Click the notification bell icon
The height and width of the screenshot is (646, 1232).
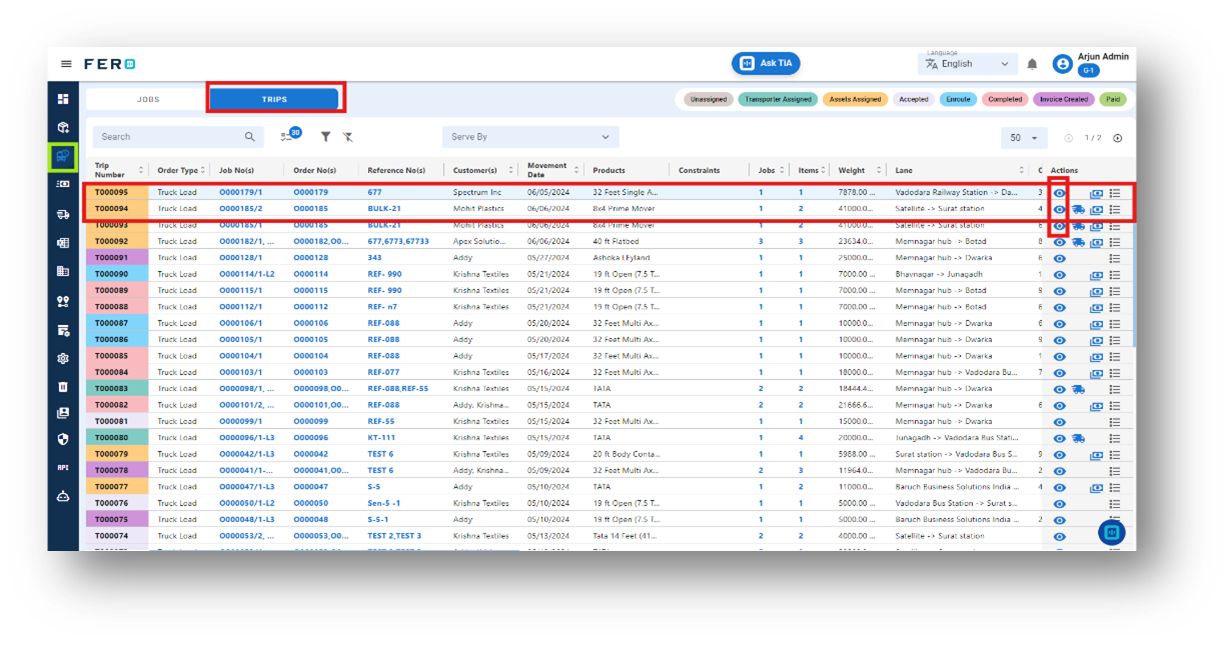tap(1032, 64)
